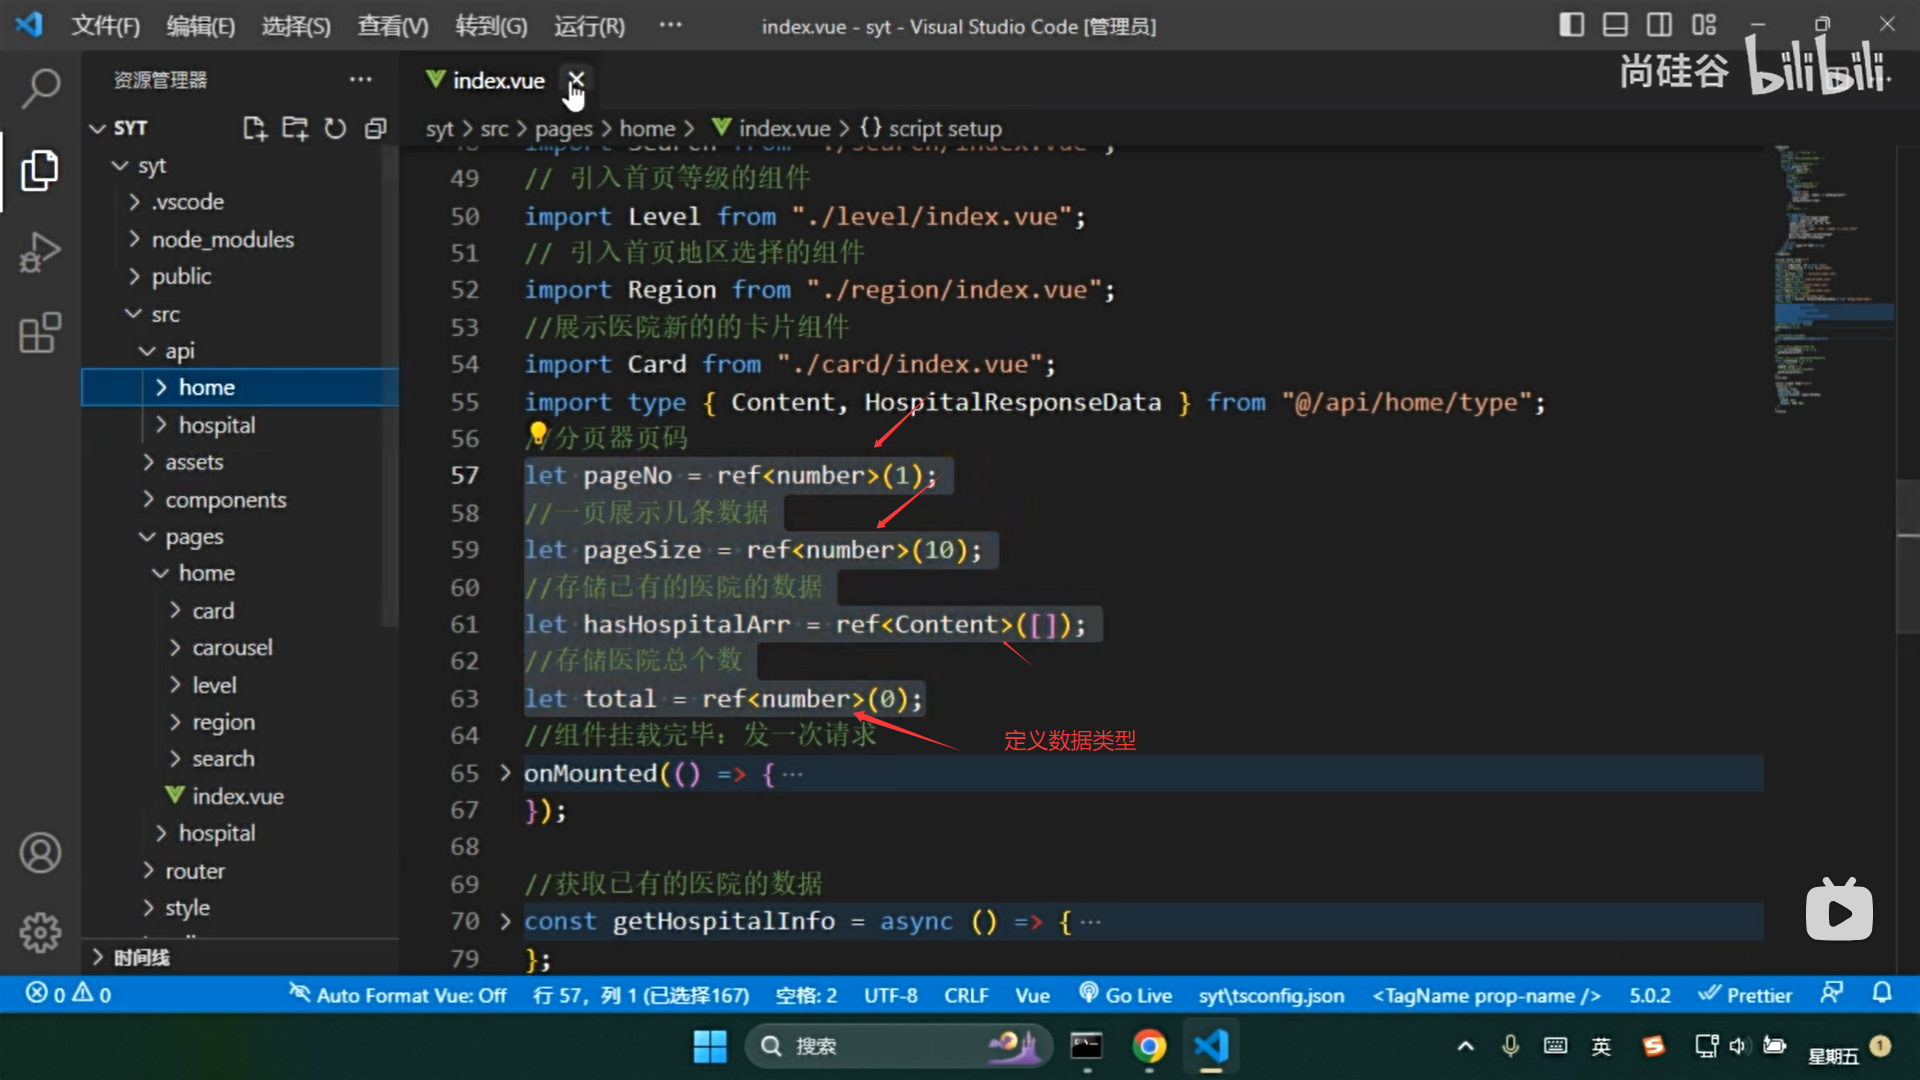Refresh the explorer file tree
Screen dimensions: 1920x1080
click(x=335, y=128)
